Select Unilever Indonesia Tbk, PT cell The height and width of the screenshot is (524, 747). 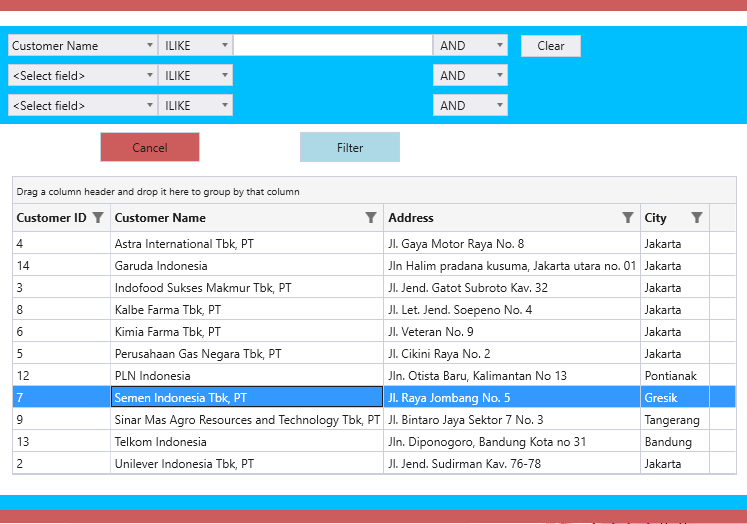coord(247,463)
